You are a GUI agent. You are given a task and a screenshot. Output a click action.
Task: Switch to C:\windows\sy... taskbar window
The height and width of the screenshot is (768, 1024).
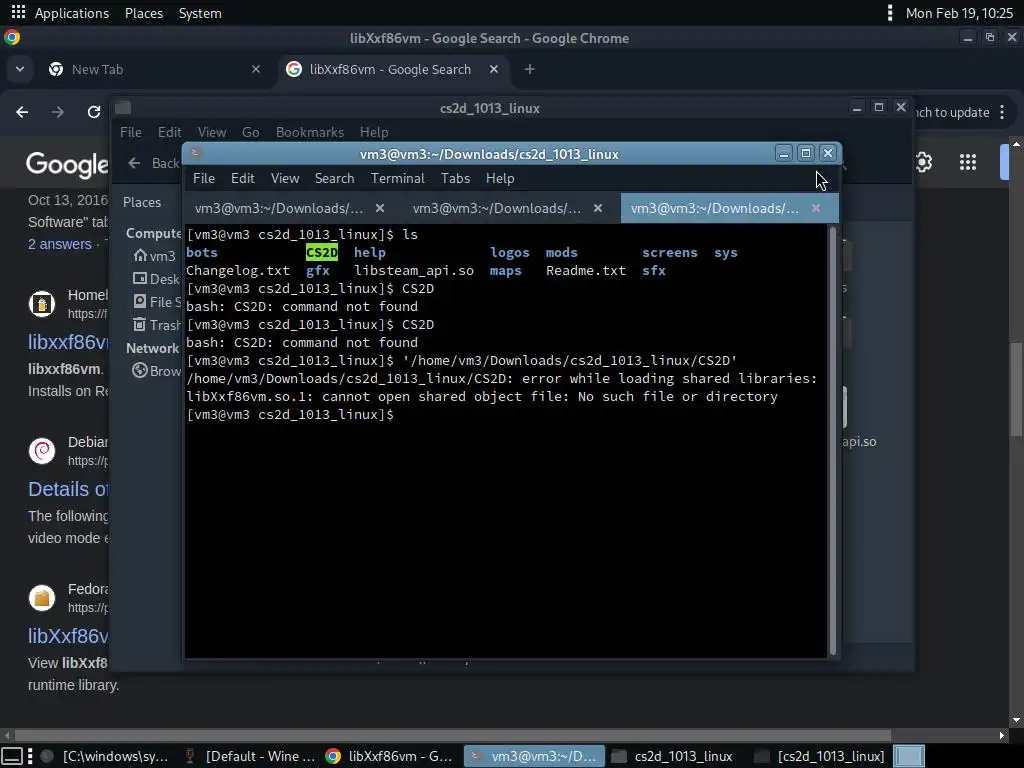pyautogui.click(x=105, y=756)
